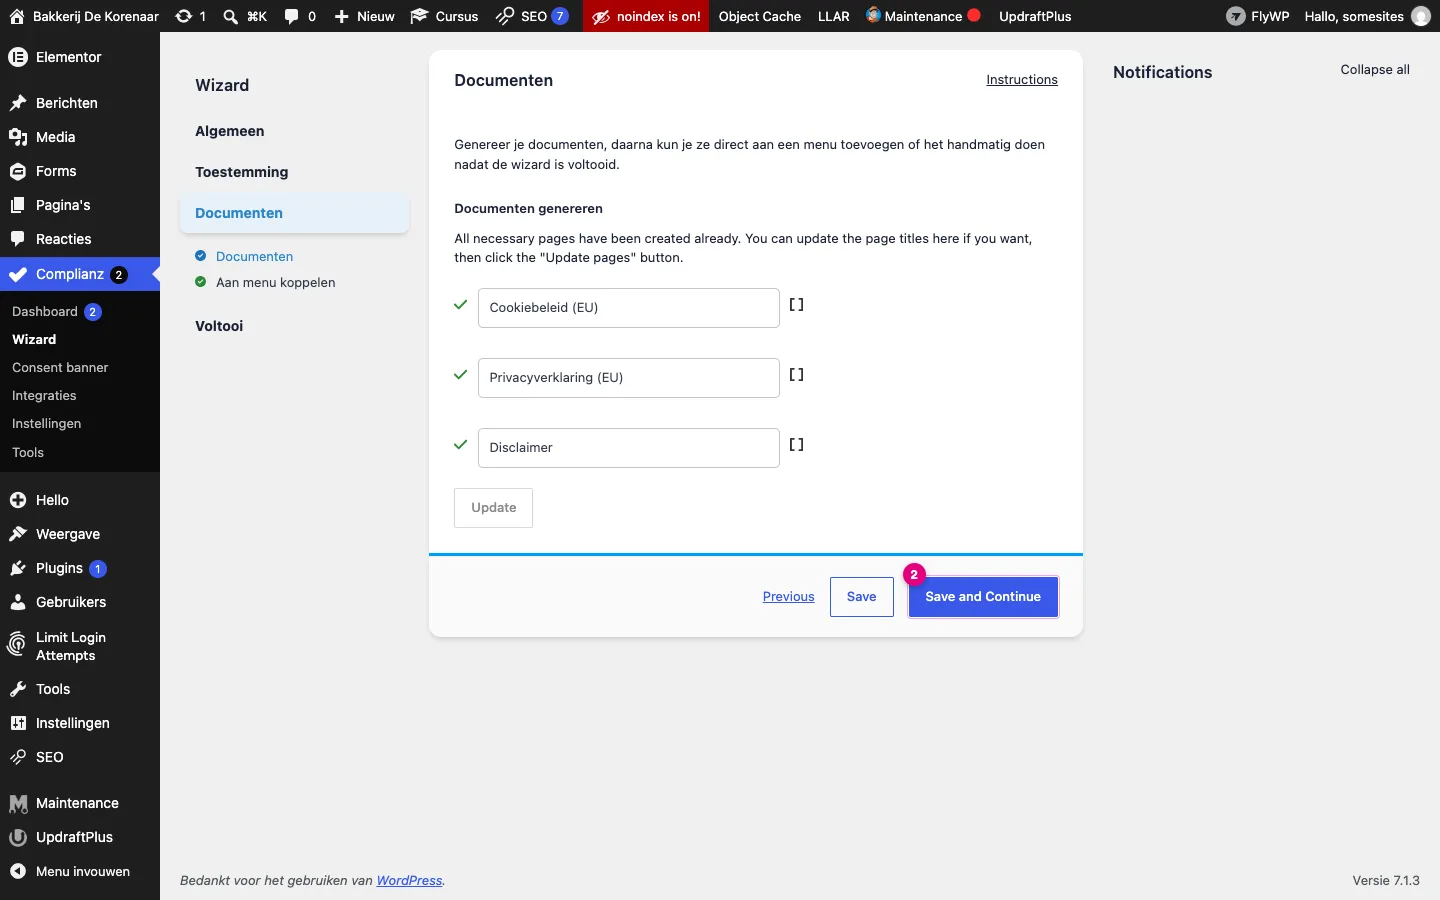Open shortcode brackets for Disclaimer
The height and width of the screenshot is (900, 1440).
(x=797, y=445)
